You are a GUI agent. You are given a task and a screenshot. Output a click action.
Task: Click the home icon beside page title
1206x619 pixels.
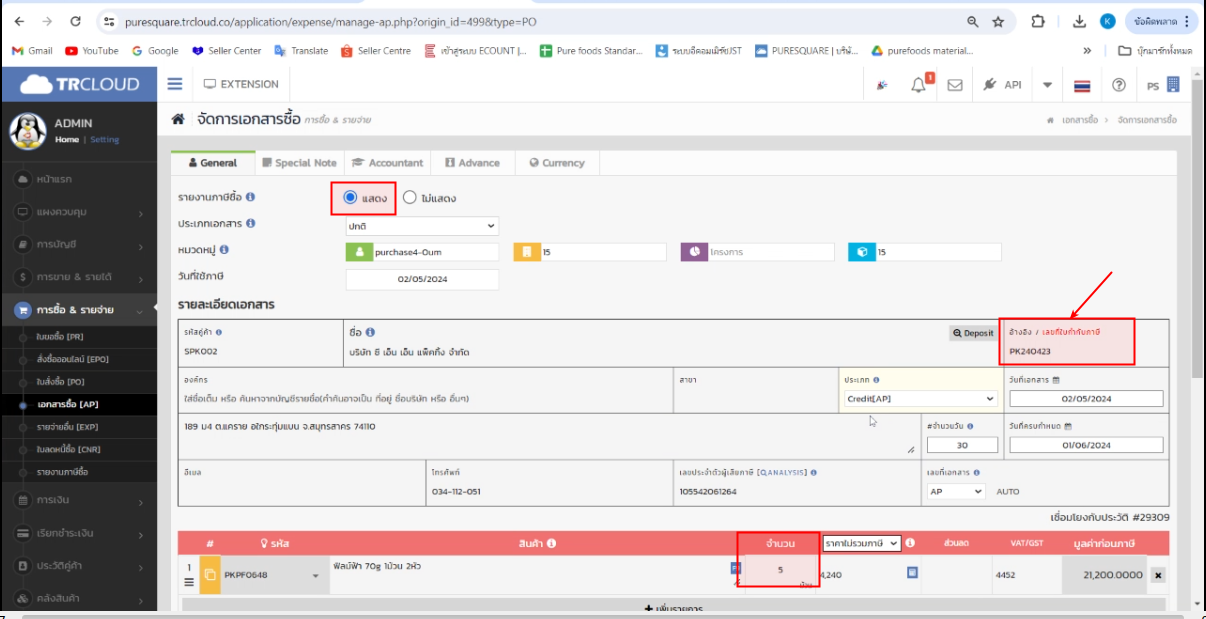click(178, 119)
